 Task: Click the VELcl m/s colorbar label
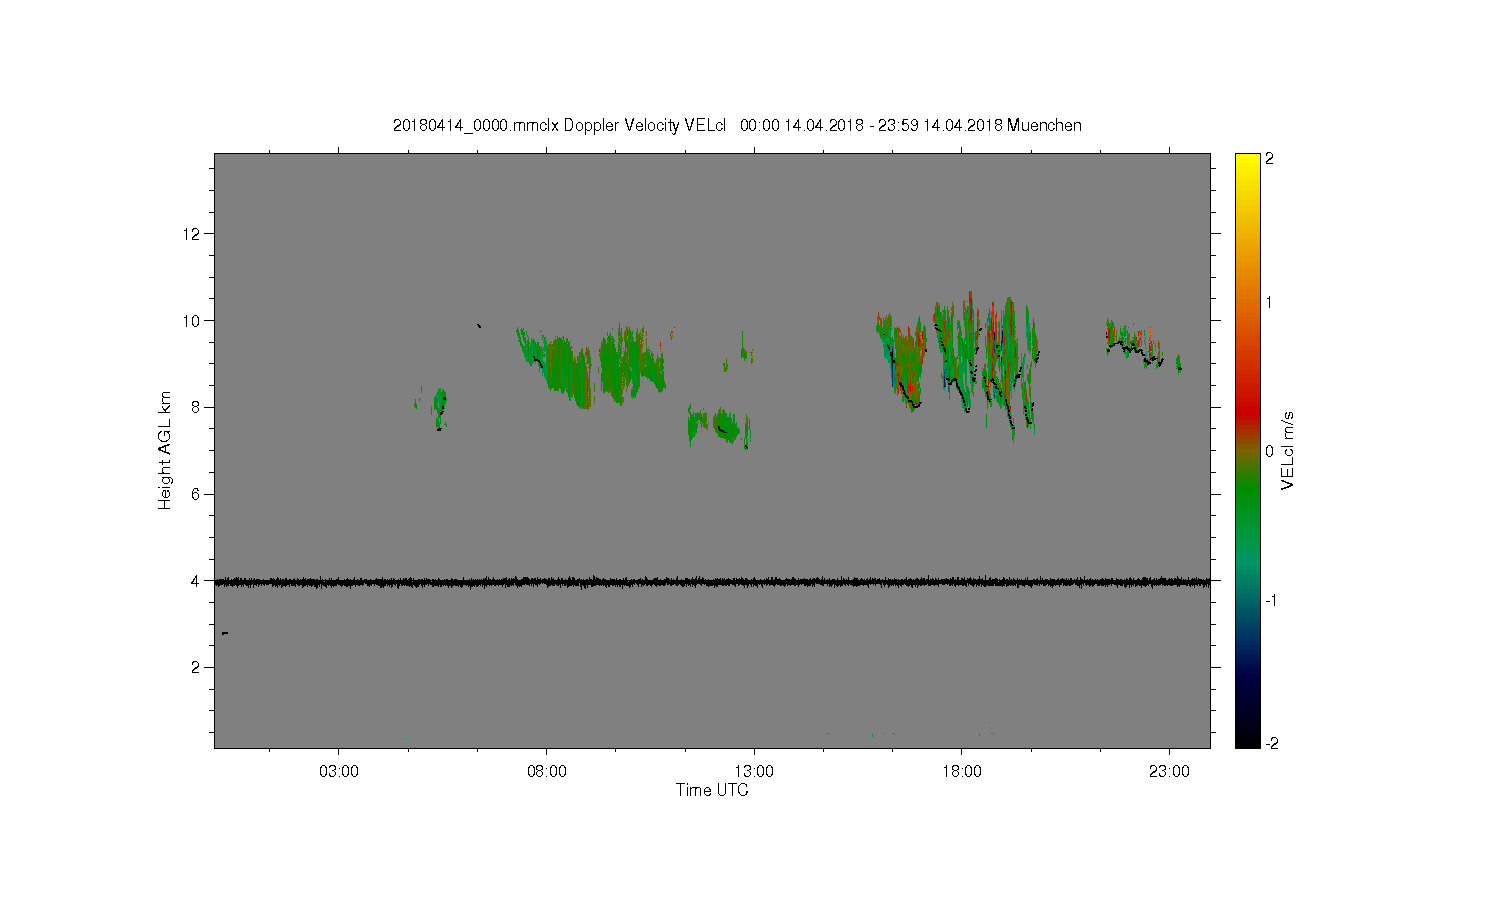coord(1288,450)
